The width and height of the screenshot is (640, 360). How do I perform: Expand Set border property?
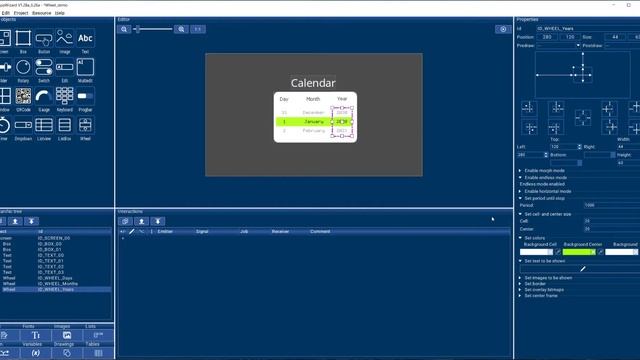click(520, 284)
